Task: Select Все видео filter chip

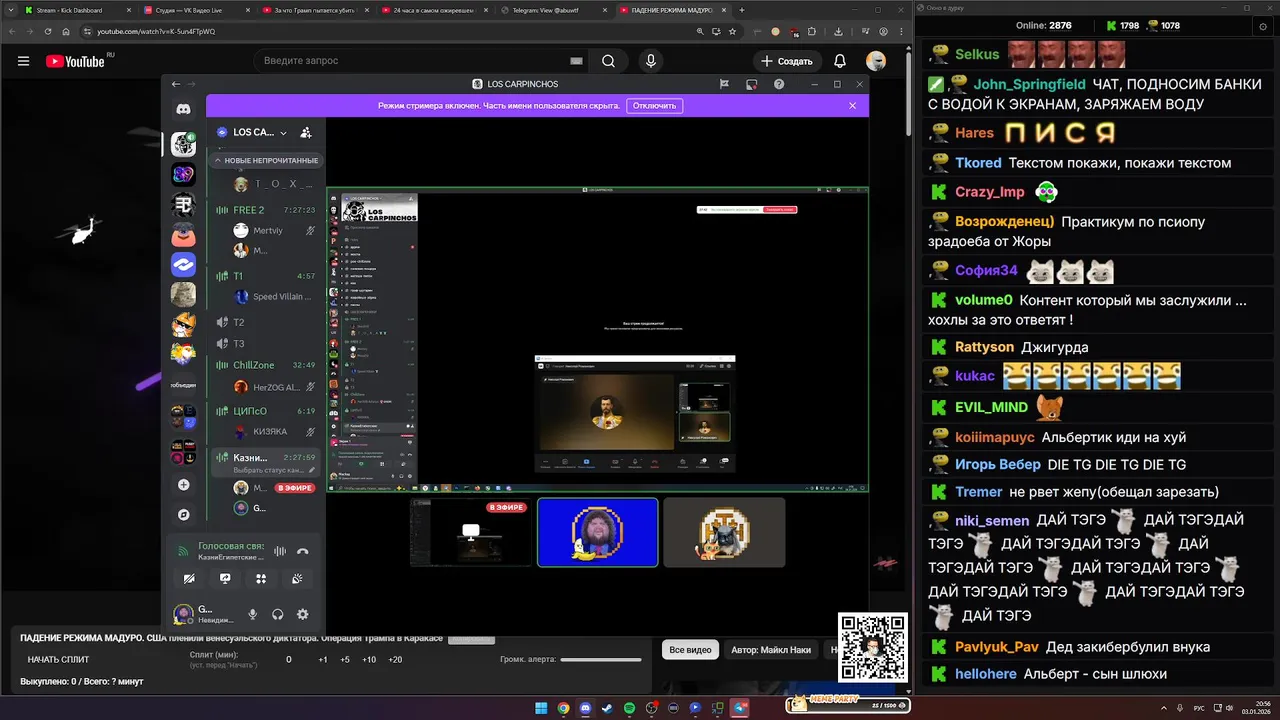Action: tap(690, 650)
